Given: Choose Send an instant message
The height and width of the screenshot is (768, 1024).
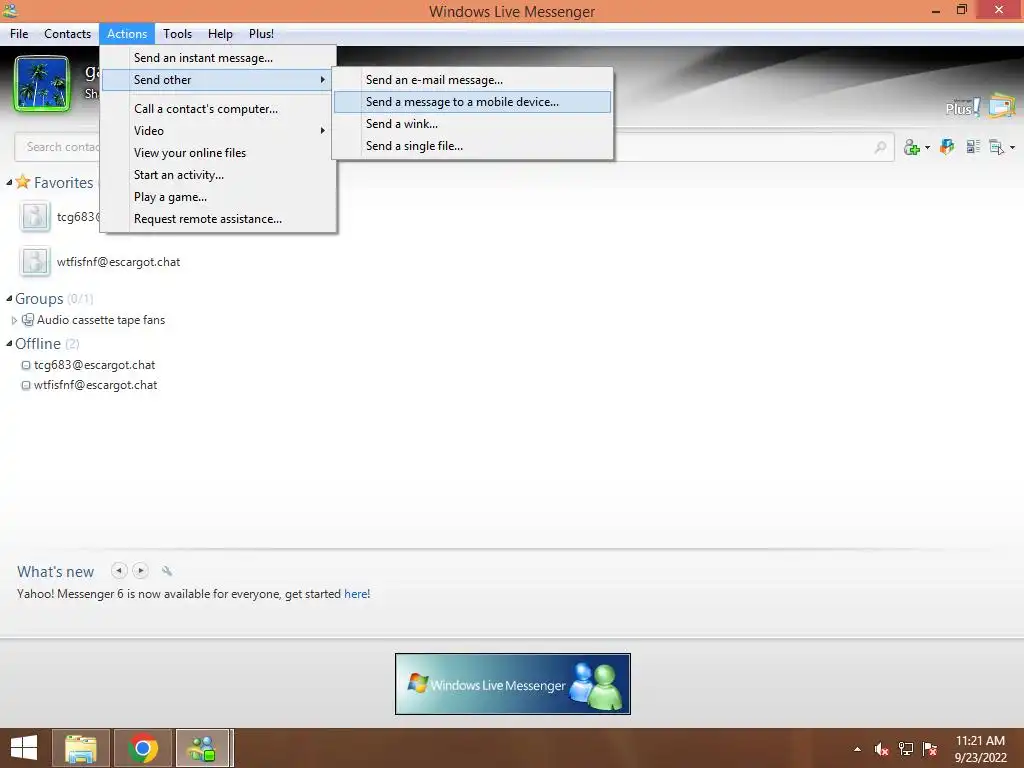Looking at the screenshot, I should (218, 57).
